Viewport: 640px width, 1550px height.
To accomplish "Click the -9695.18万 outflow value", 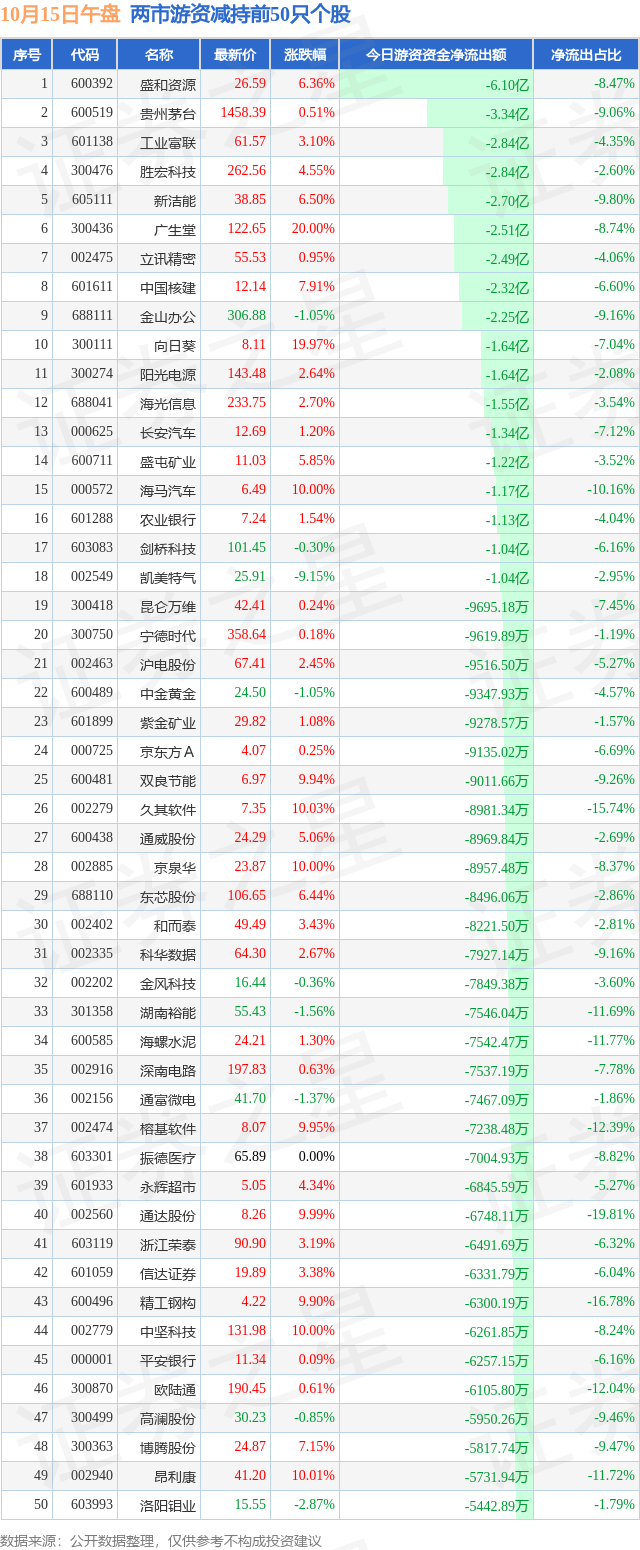I will click(497, 606).
